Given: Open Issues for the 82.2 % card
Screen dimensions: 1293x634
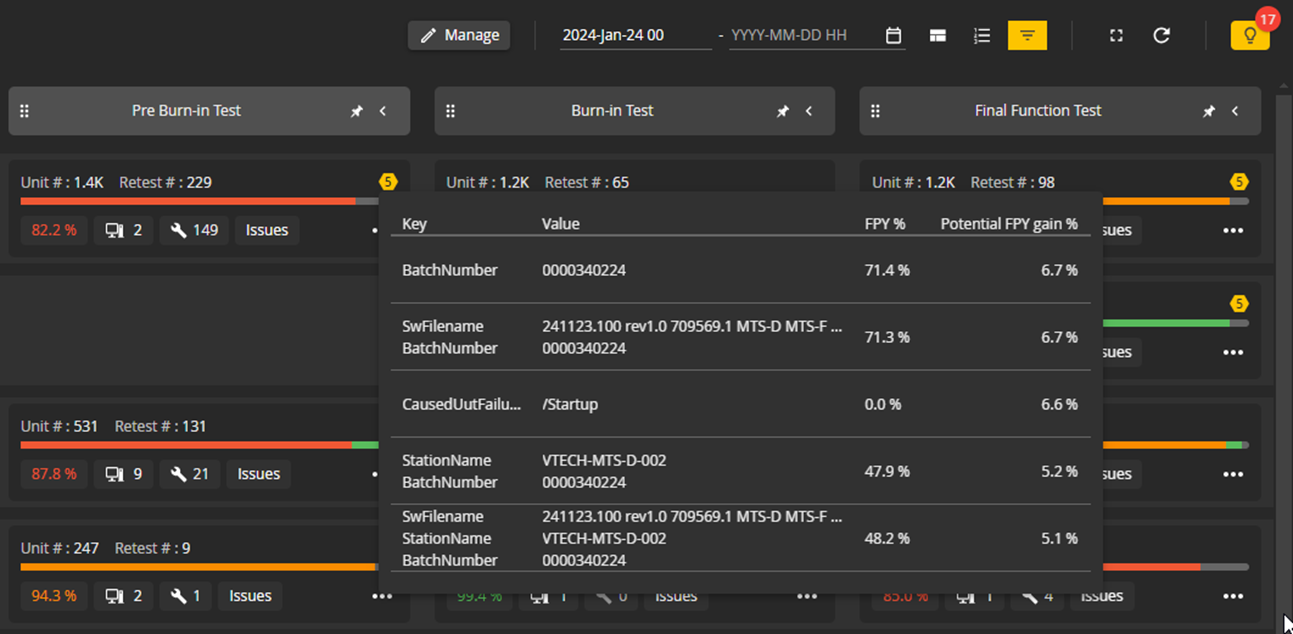Looking at the screenshot, I should (x=267, y=230).
